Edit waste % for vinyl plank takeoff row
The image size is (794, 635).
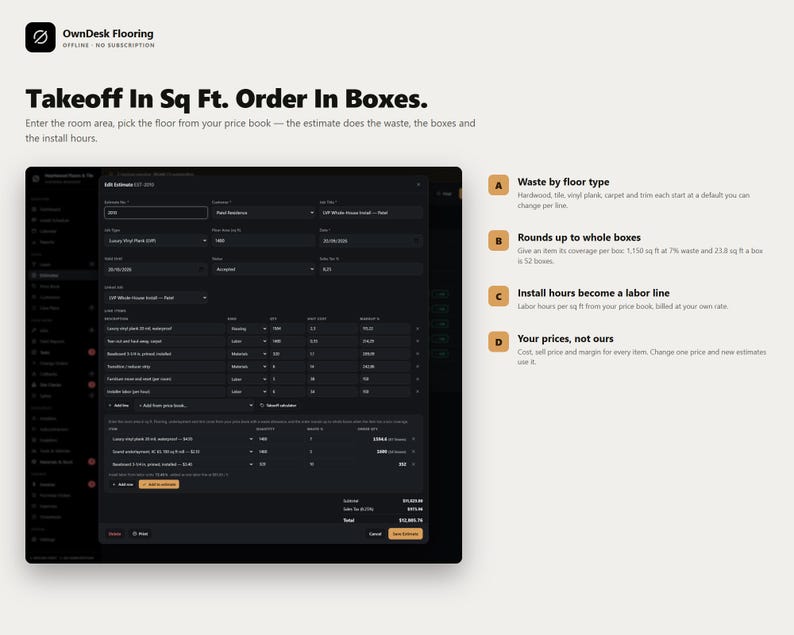tap(330, 439)
